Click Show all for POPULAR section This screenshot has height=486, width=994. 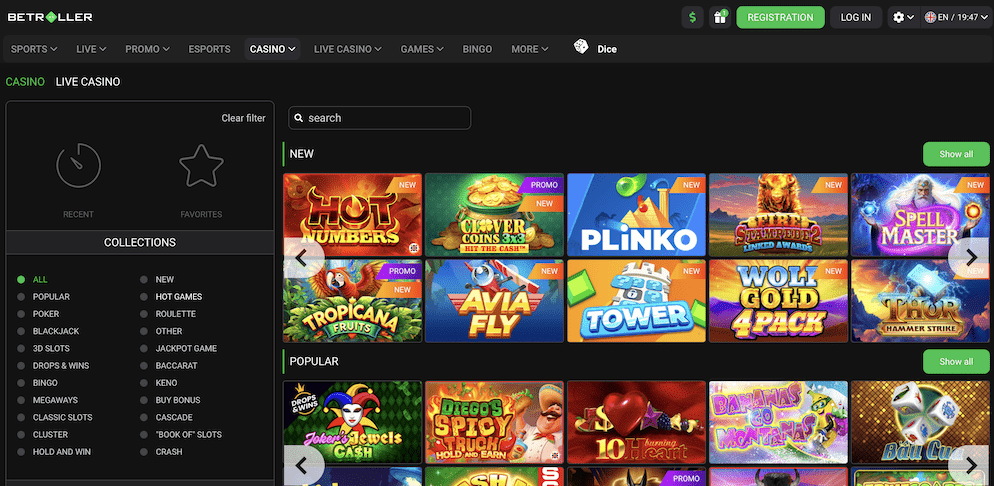[x=956, y=361]
